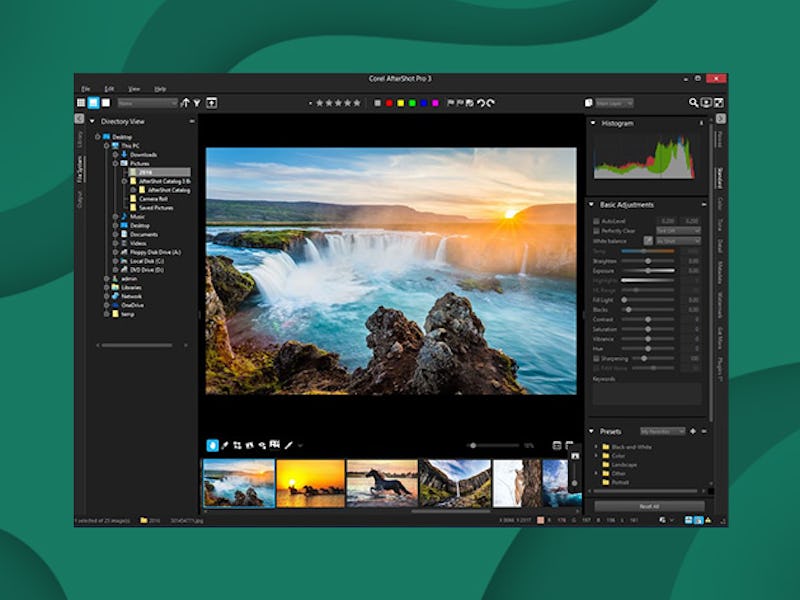The image size is (800, 600).
Task: Switch to the Color side tab
Action: [719, 204]
